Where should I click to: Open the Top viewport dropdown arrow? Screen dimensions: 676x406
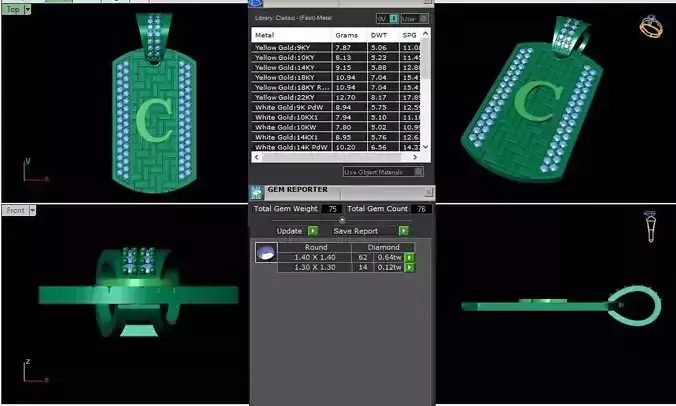(x=27, y=9)
